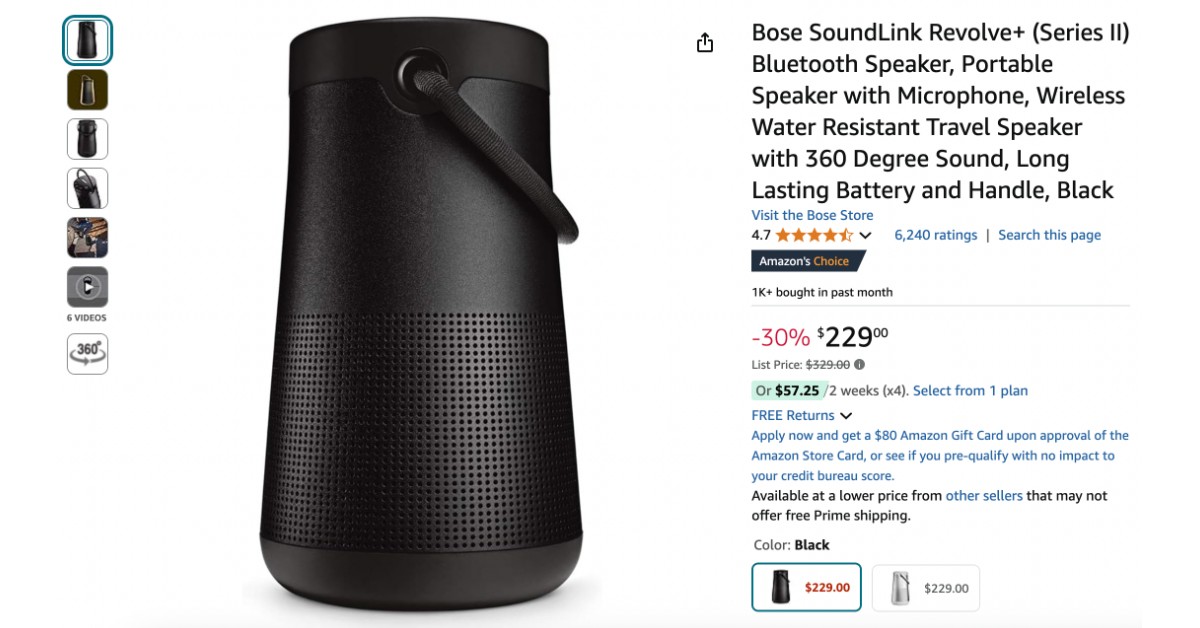Image resolution: width=1200 pixels, height=628 pixels.
Task: Click the share icon above product image
Action: [705, 43]
